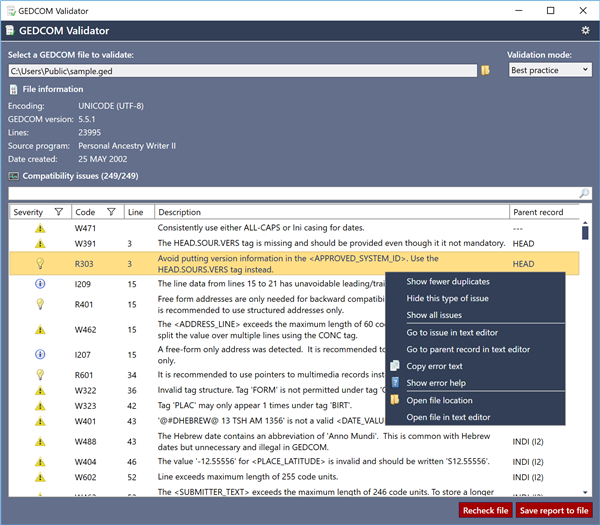Click Save report to file button

[x=554, y=510]
